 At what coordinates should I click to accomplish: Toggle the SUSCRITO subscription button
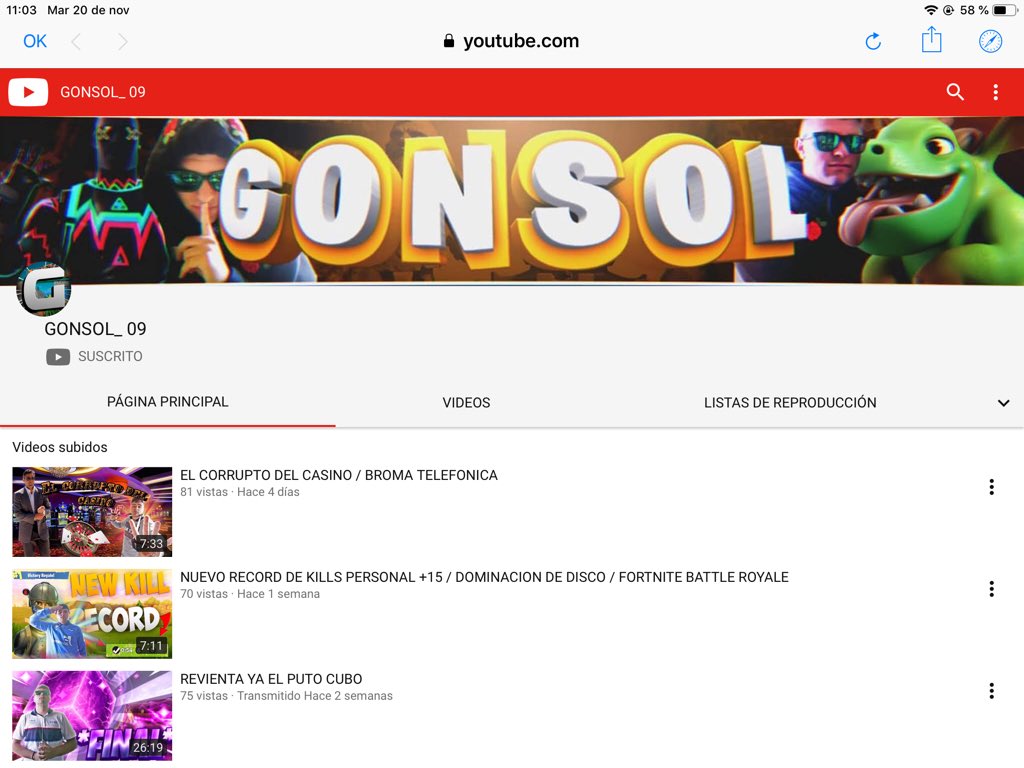(94, 357)
